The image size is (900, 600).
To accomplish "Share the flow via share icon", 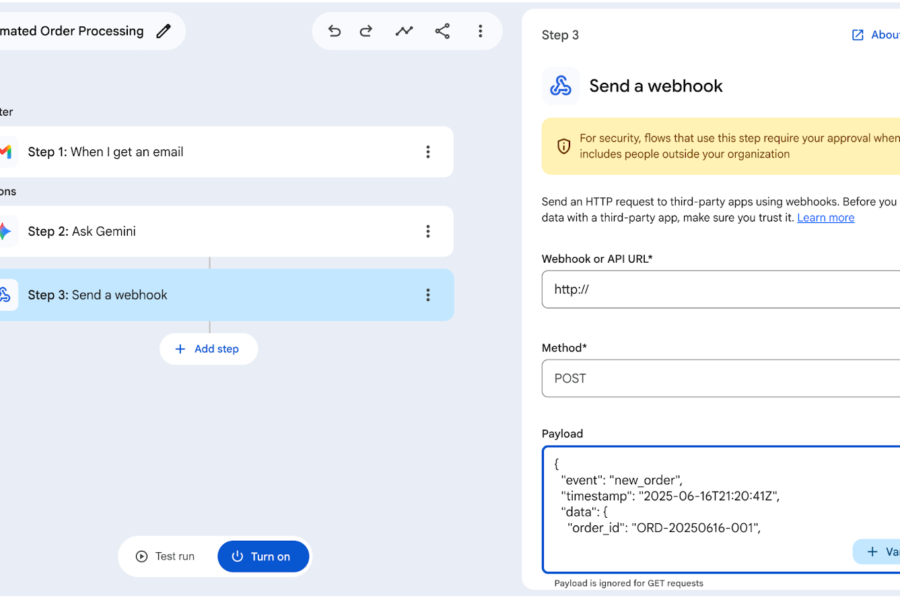I will tap(442, 31).
